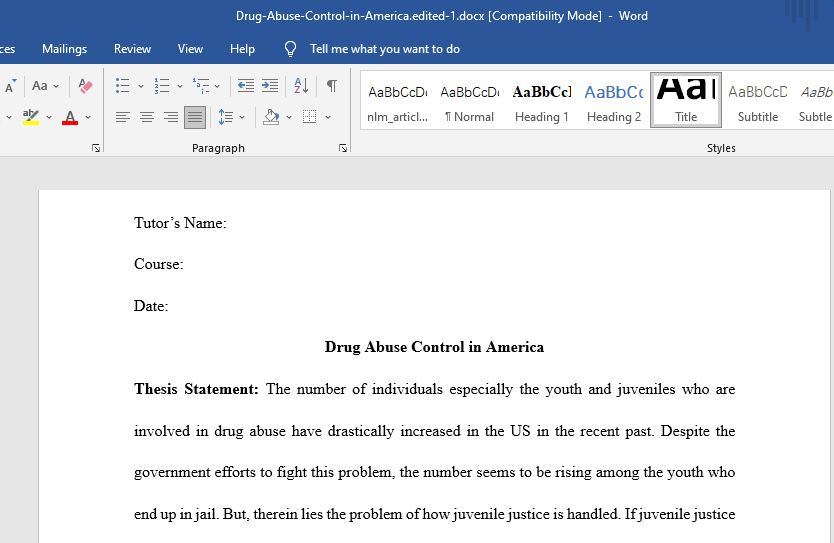The image size is (834, 543).
Task: Apply the Heading 2 style
Action: [x=614, y=101]
